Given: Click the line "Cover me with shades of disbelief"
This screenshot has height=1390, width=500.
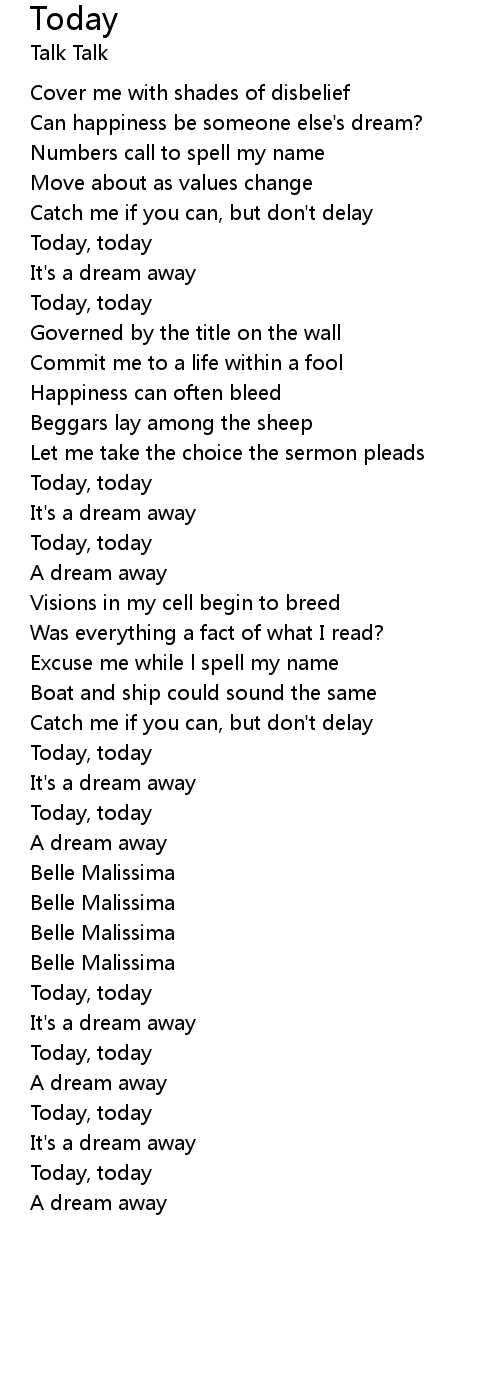Looking at the screenshot, I should 190,93.
